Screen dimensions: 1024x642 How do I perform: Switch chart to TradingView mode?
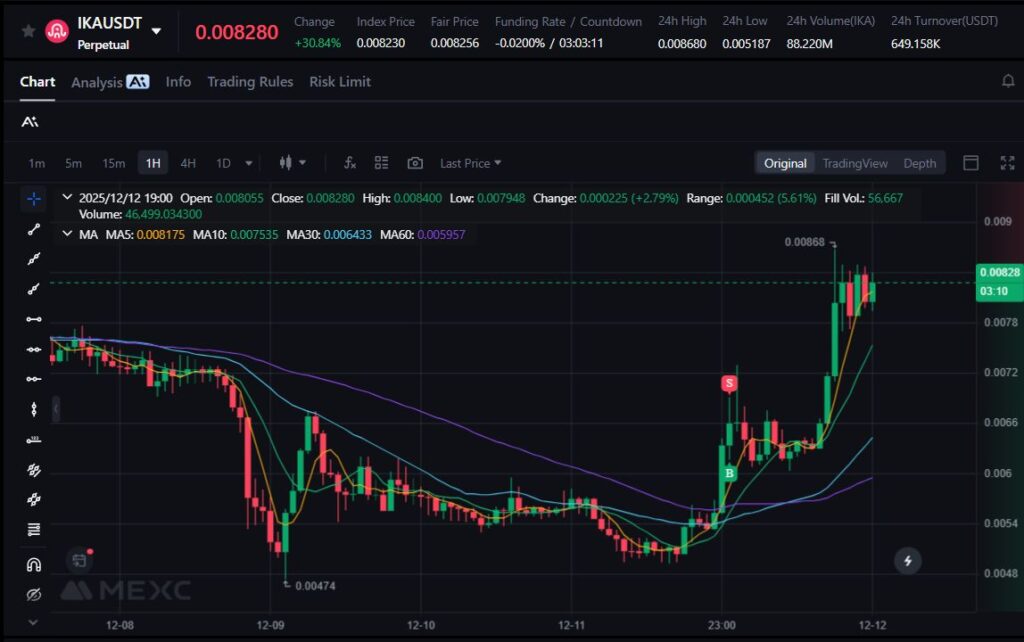coord(854,163)
